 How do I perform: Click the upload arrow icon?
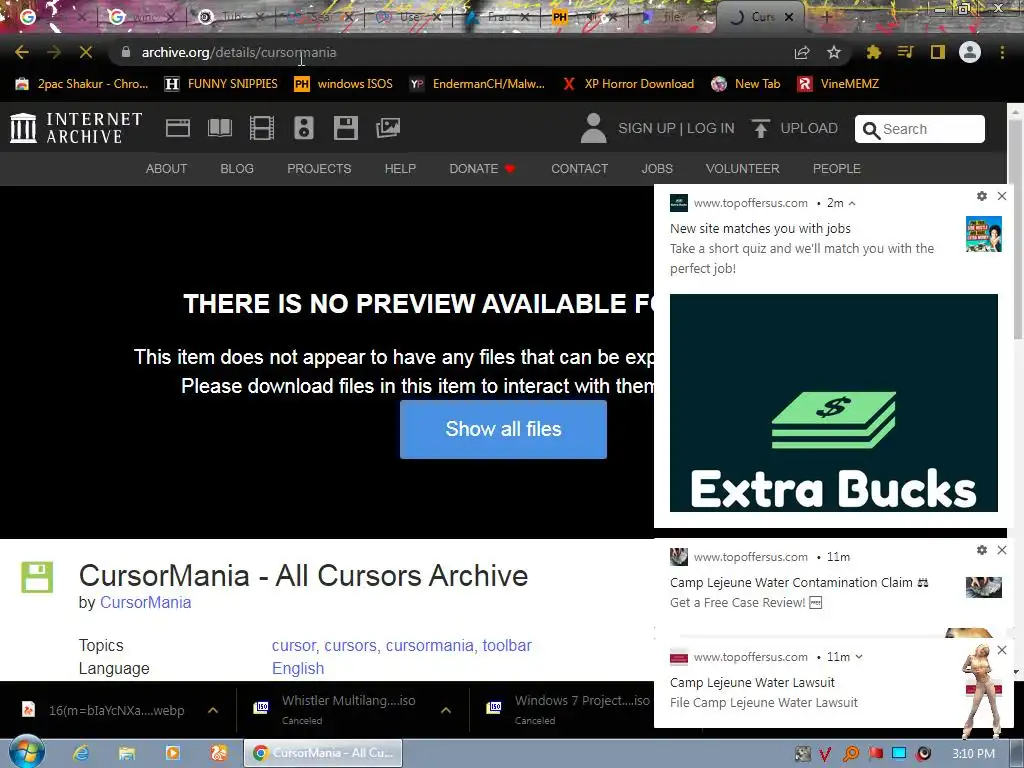click(760, 129)
